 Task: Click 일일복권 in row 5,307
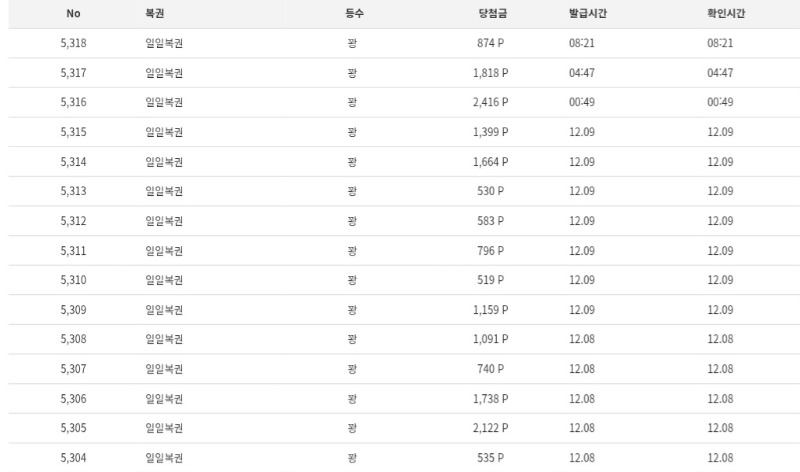coord(164,369)
